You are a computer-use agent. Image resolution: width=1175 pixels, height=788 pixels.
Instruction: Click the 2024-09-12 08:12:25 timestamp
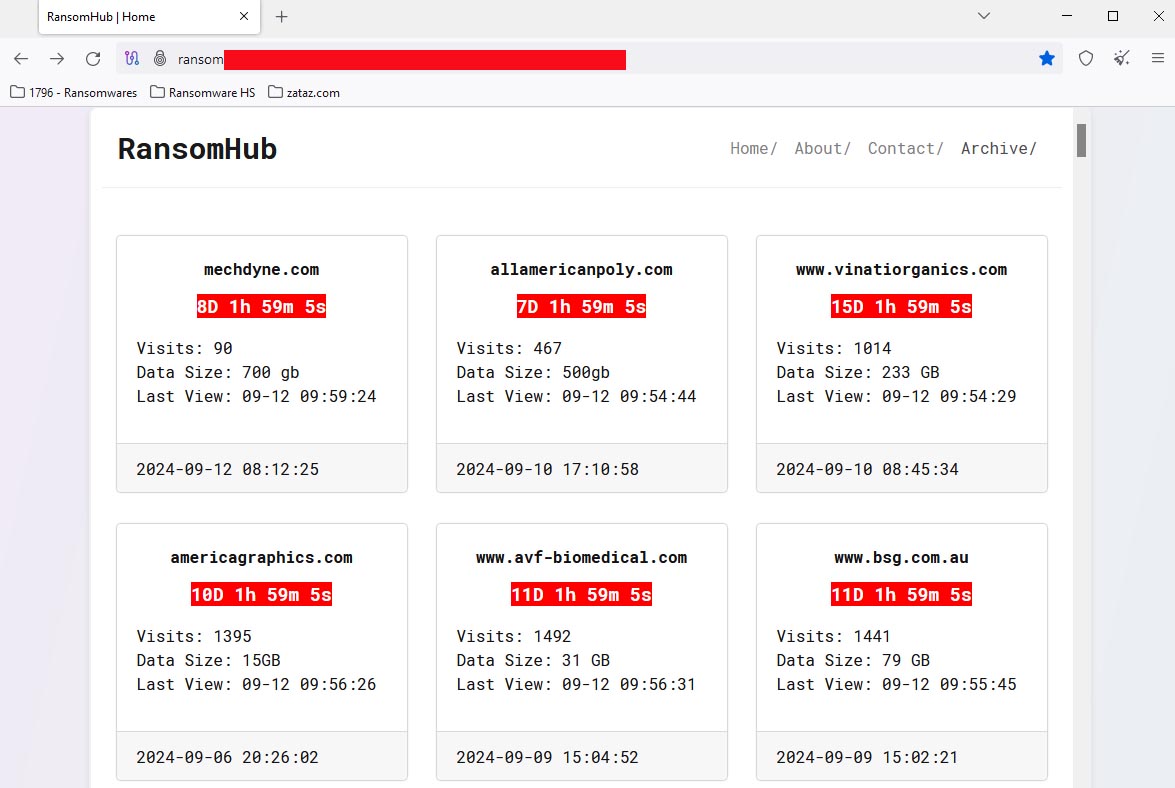228,469
